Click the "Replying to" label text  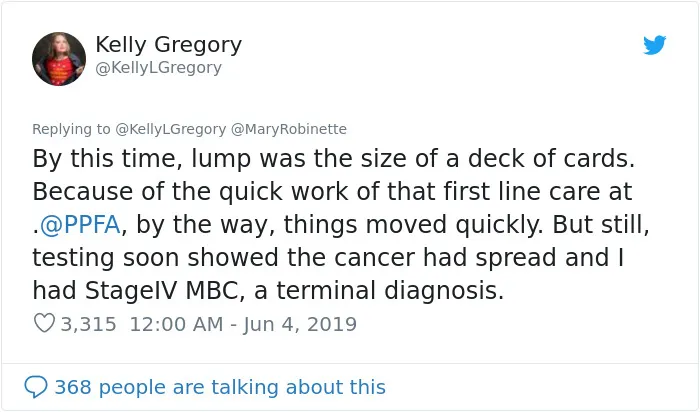pos(71,129)
